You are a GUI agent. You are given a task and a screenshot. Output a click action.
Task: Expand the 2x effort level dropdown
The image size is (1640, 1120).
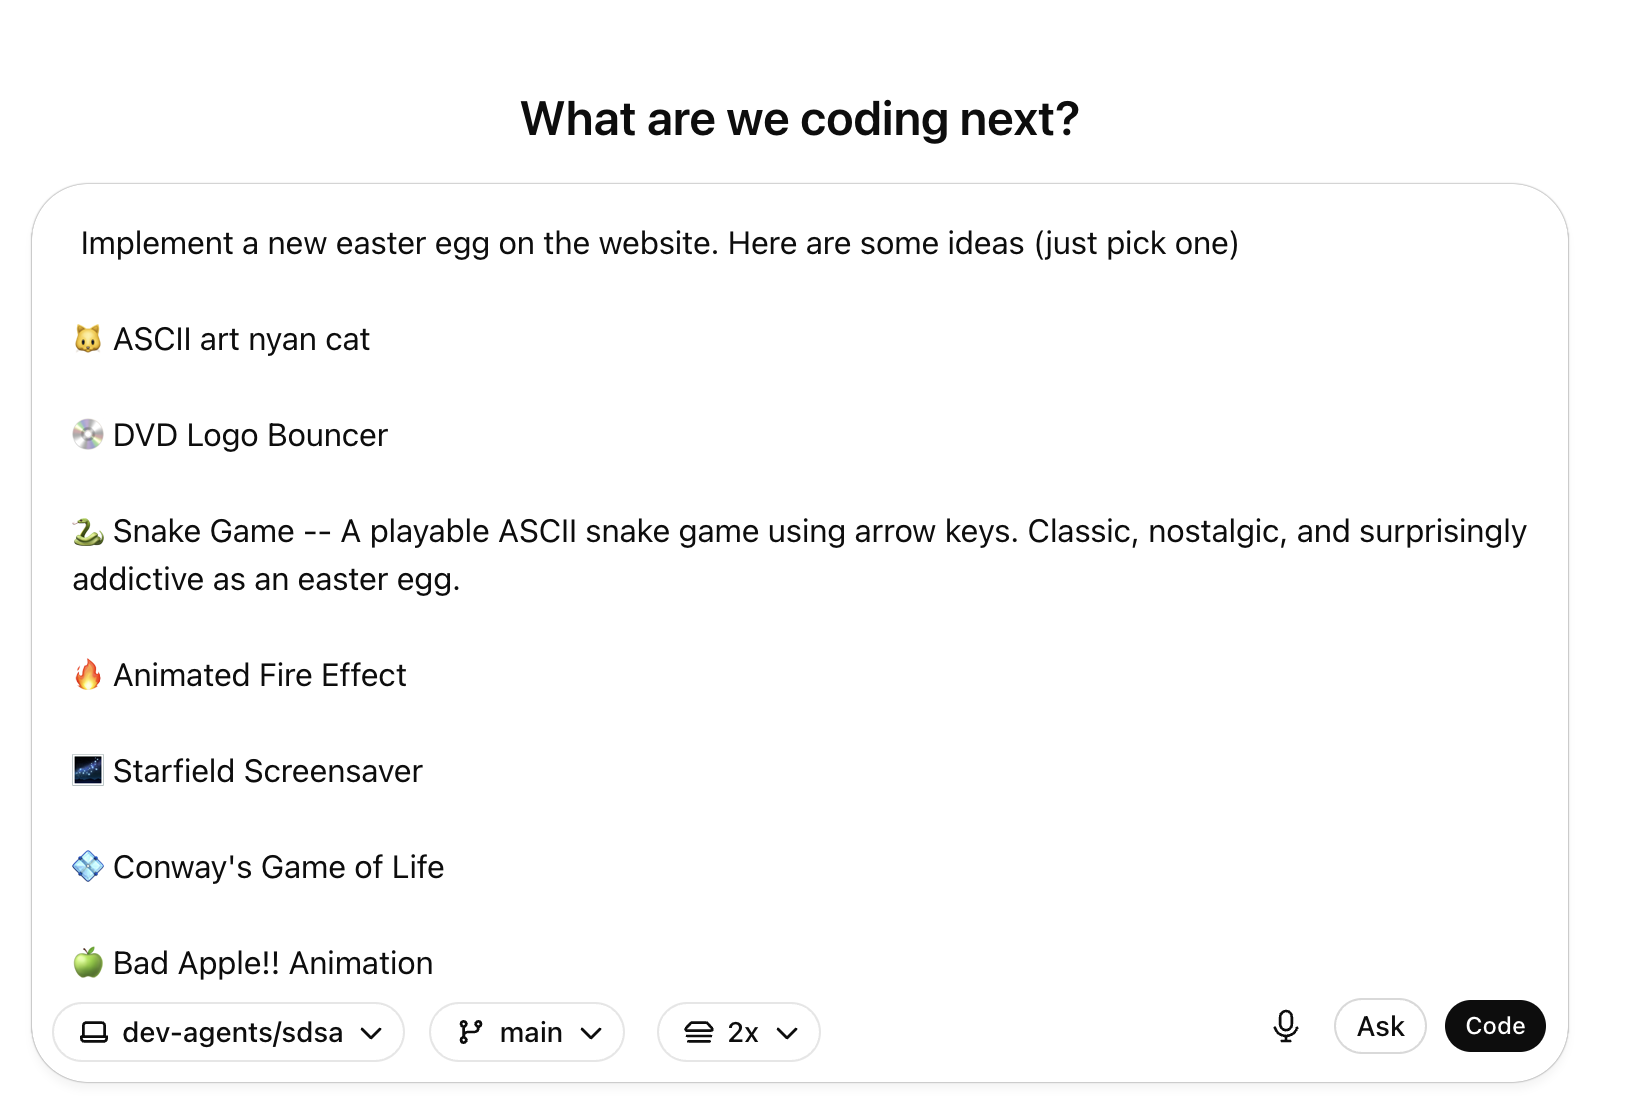tap(738, 1031)
